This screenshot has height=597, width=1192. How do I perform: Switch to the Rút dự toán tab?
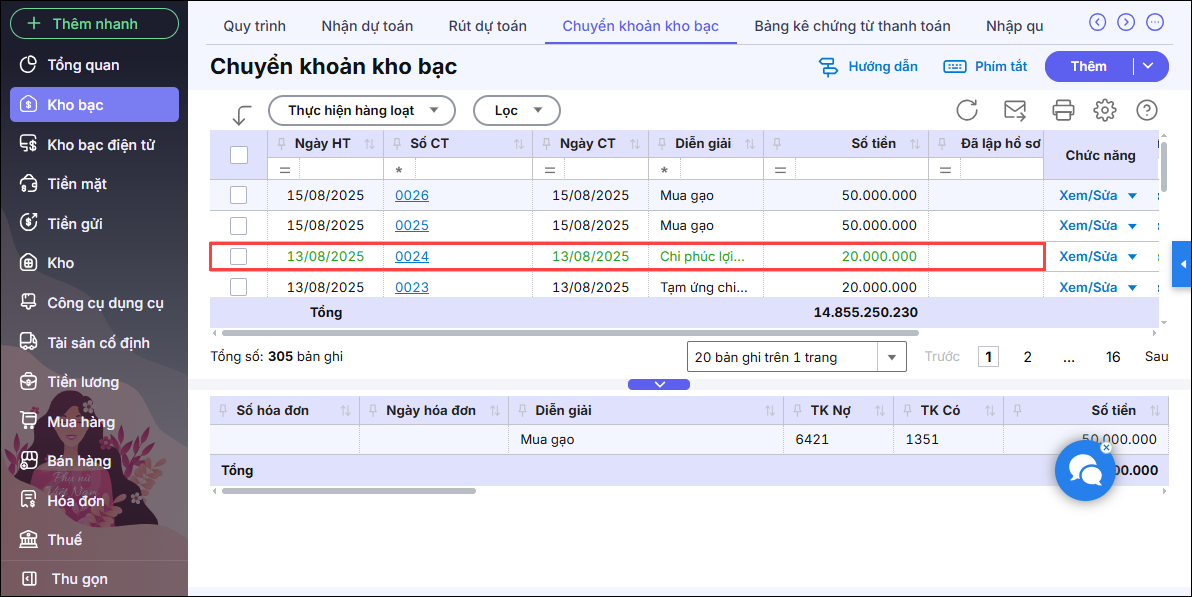click(x=487, y=26)
